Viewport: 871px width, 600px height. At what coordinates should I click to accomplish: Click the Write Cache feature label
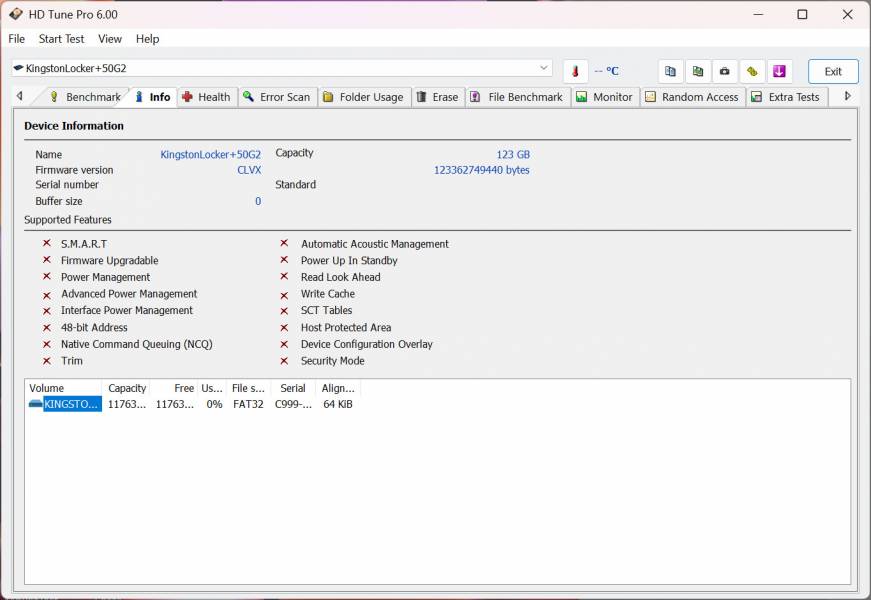tap(328, 293)
